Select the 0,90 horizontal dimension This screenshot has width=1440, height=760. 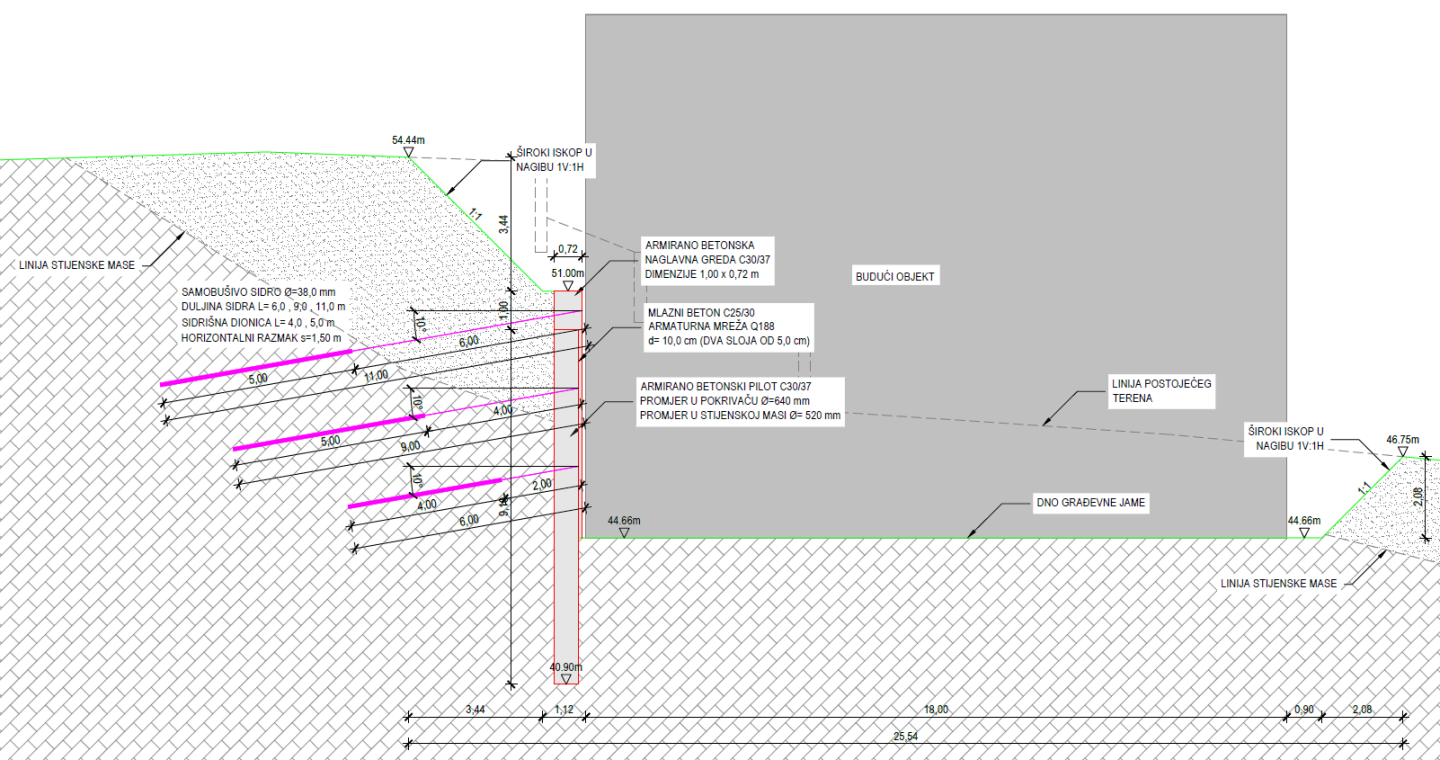coord(1304,709)
